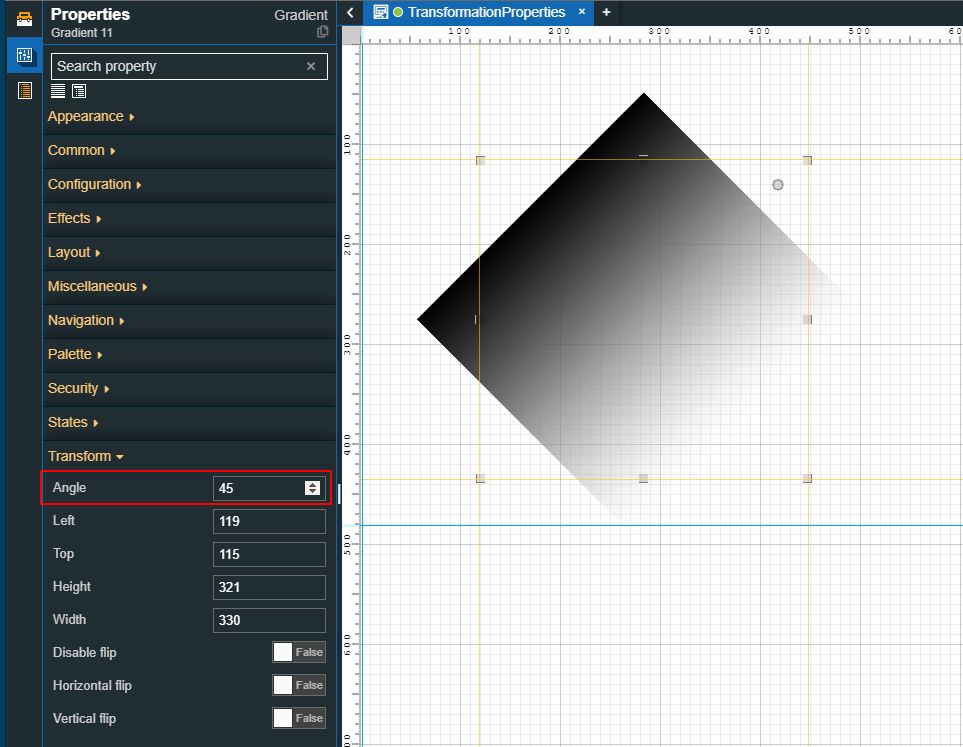Screen dimensions: 963x747
Task: Open the orange list panel icon in sidebar
Action: (x=24, y=91)
